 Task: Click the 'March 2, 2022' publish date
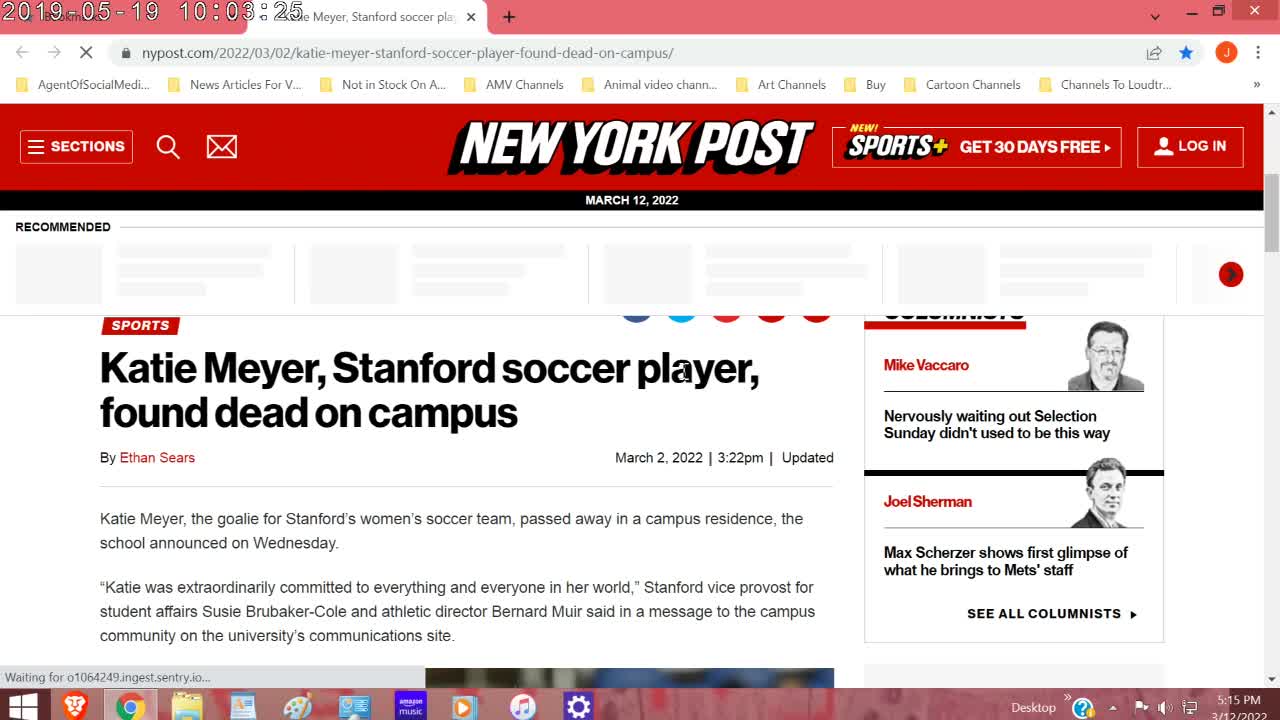[x=659, y=457]
